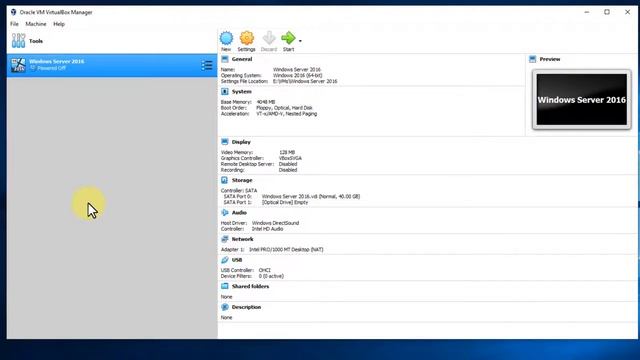Open the USB settings header link
Screen dimensions: 640x360
[237, 260]
